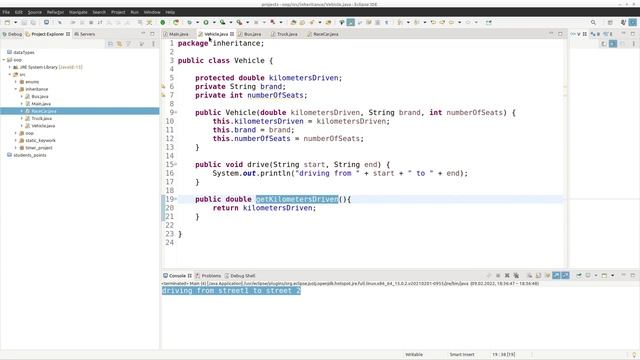The width and height of the screenshot is (640, 360).
Task: Click the highlighted teal toolbar icon left of RaceCar tab area
Action: click(x=351, y=22)
